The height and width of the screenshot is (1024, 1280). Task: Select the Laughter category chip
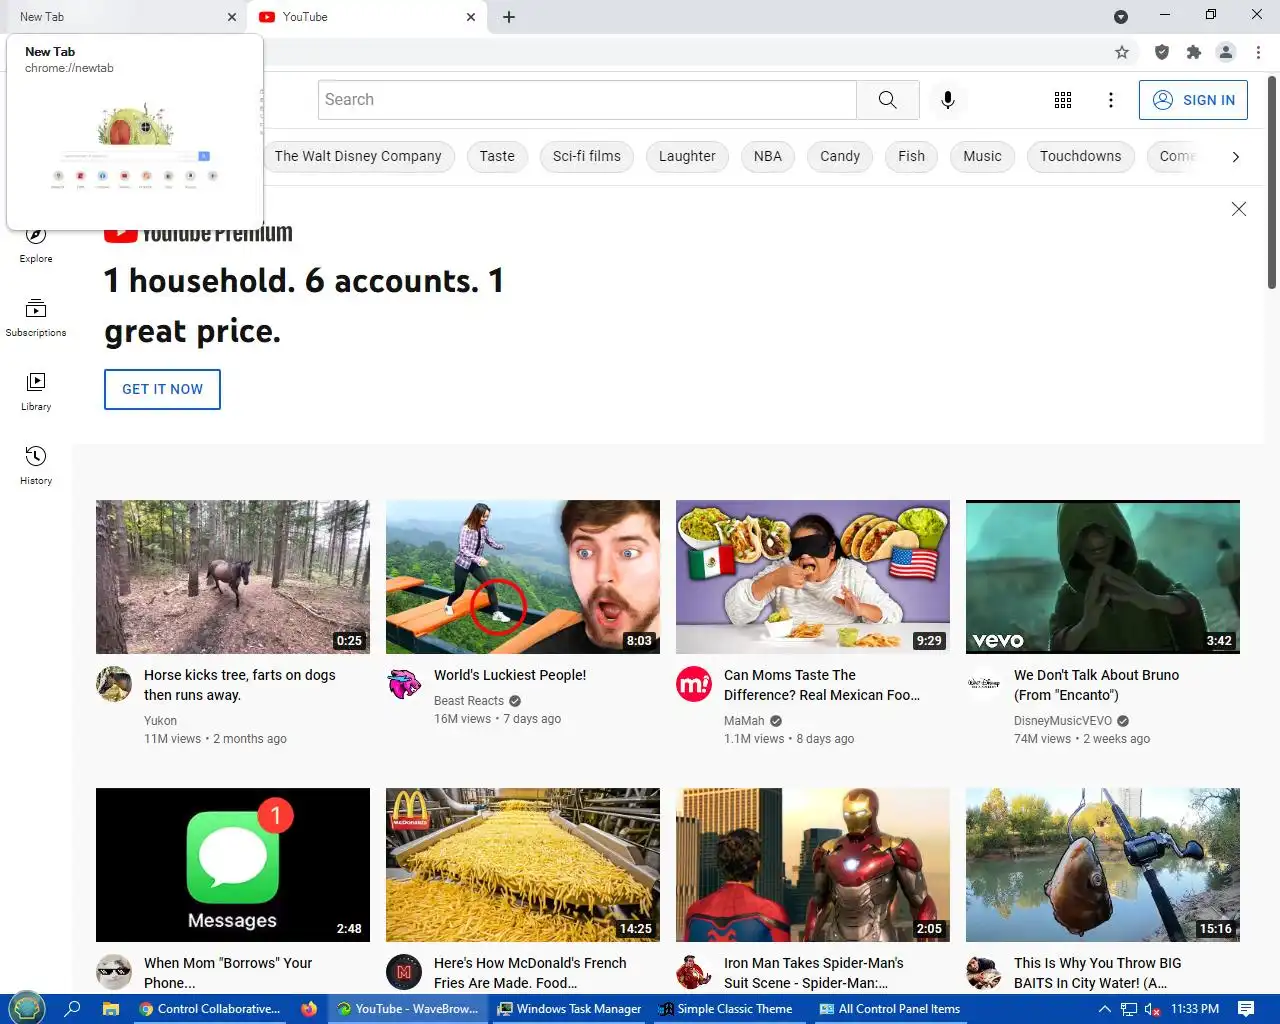pyautogui.click(x=687, y=157)
